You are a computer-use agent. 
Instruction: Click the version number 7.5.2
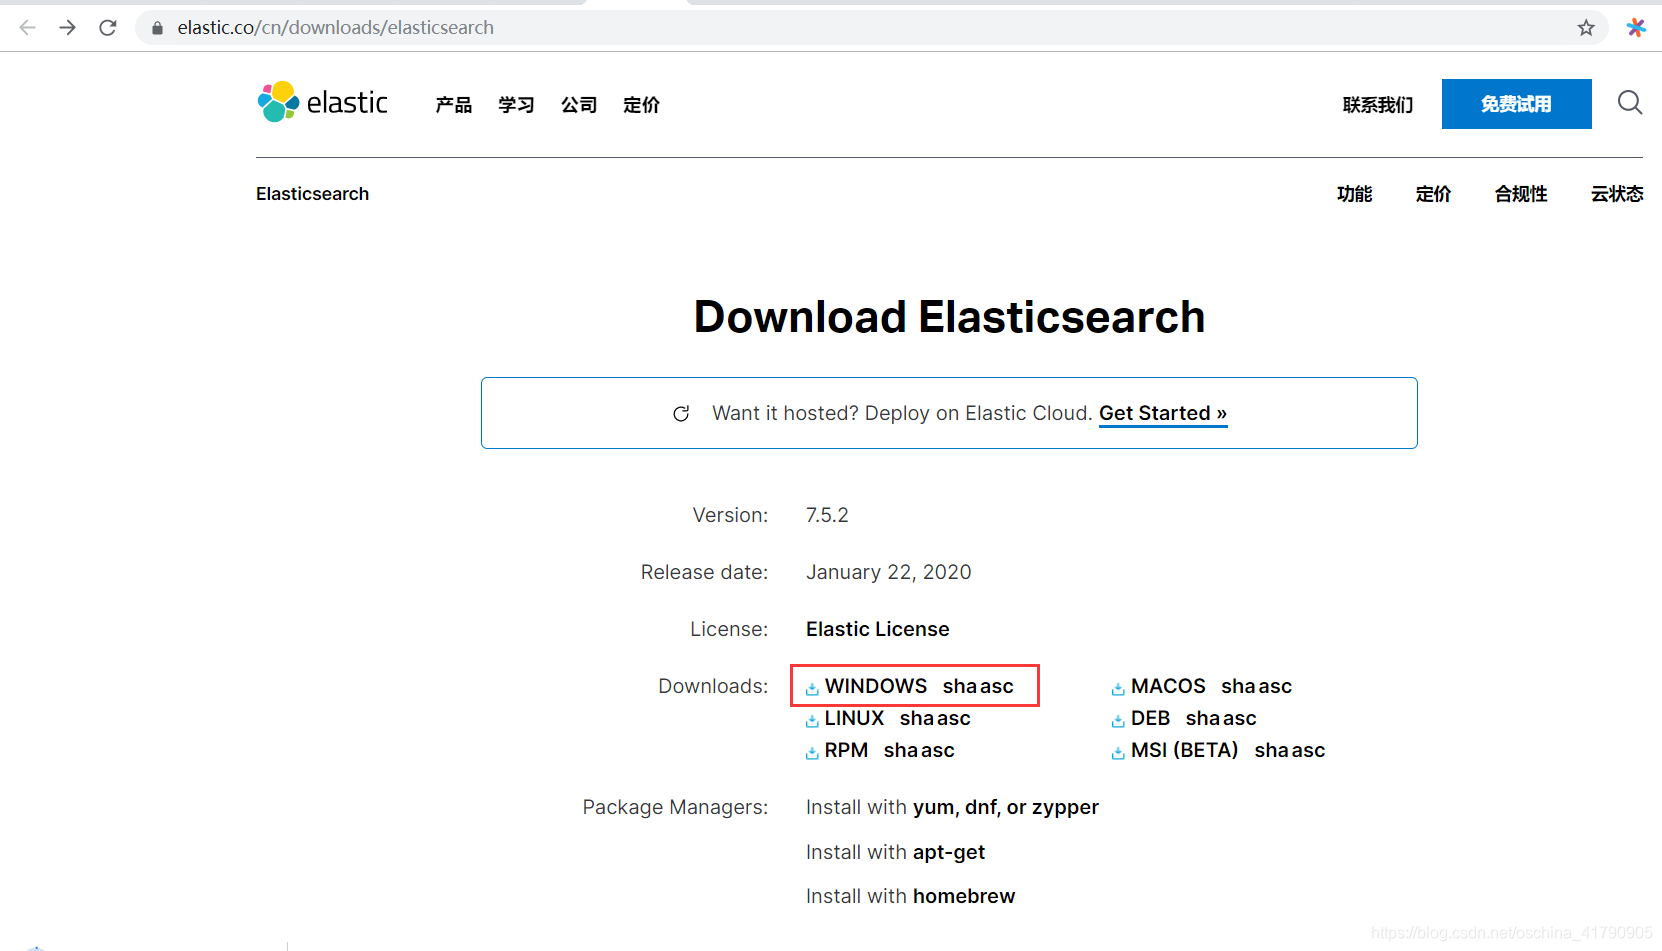click(827, 515)
